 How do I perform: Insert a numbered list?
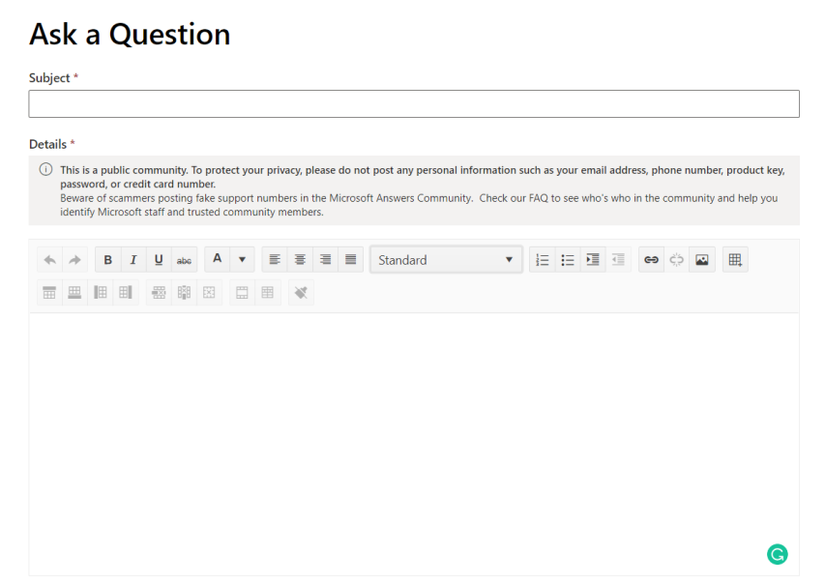pyautogui.click(x=542, y=259)
